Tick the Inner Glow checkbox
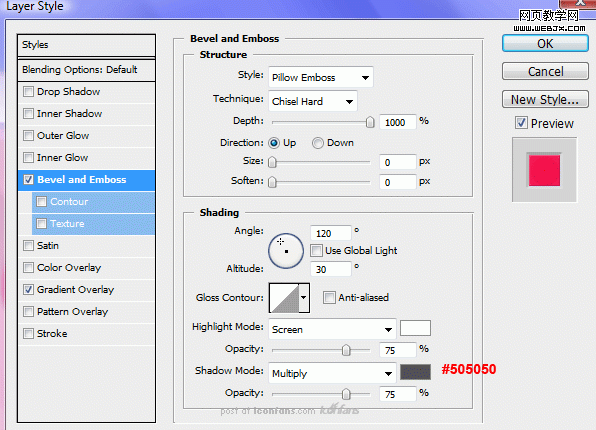Image resolution: width=596 pixels, height=430 pixels. pos(28,157)
